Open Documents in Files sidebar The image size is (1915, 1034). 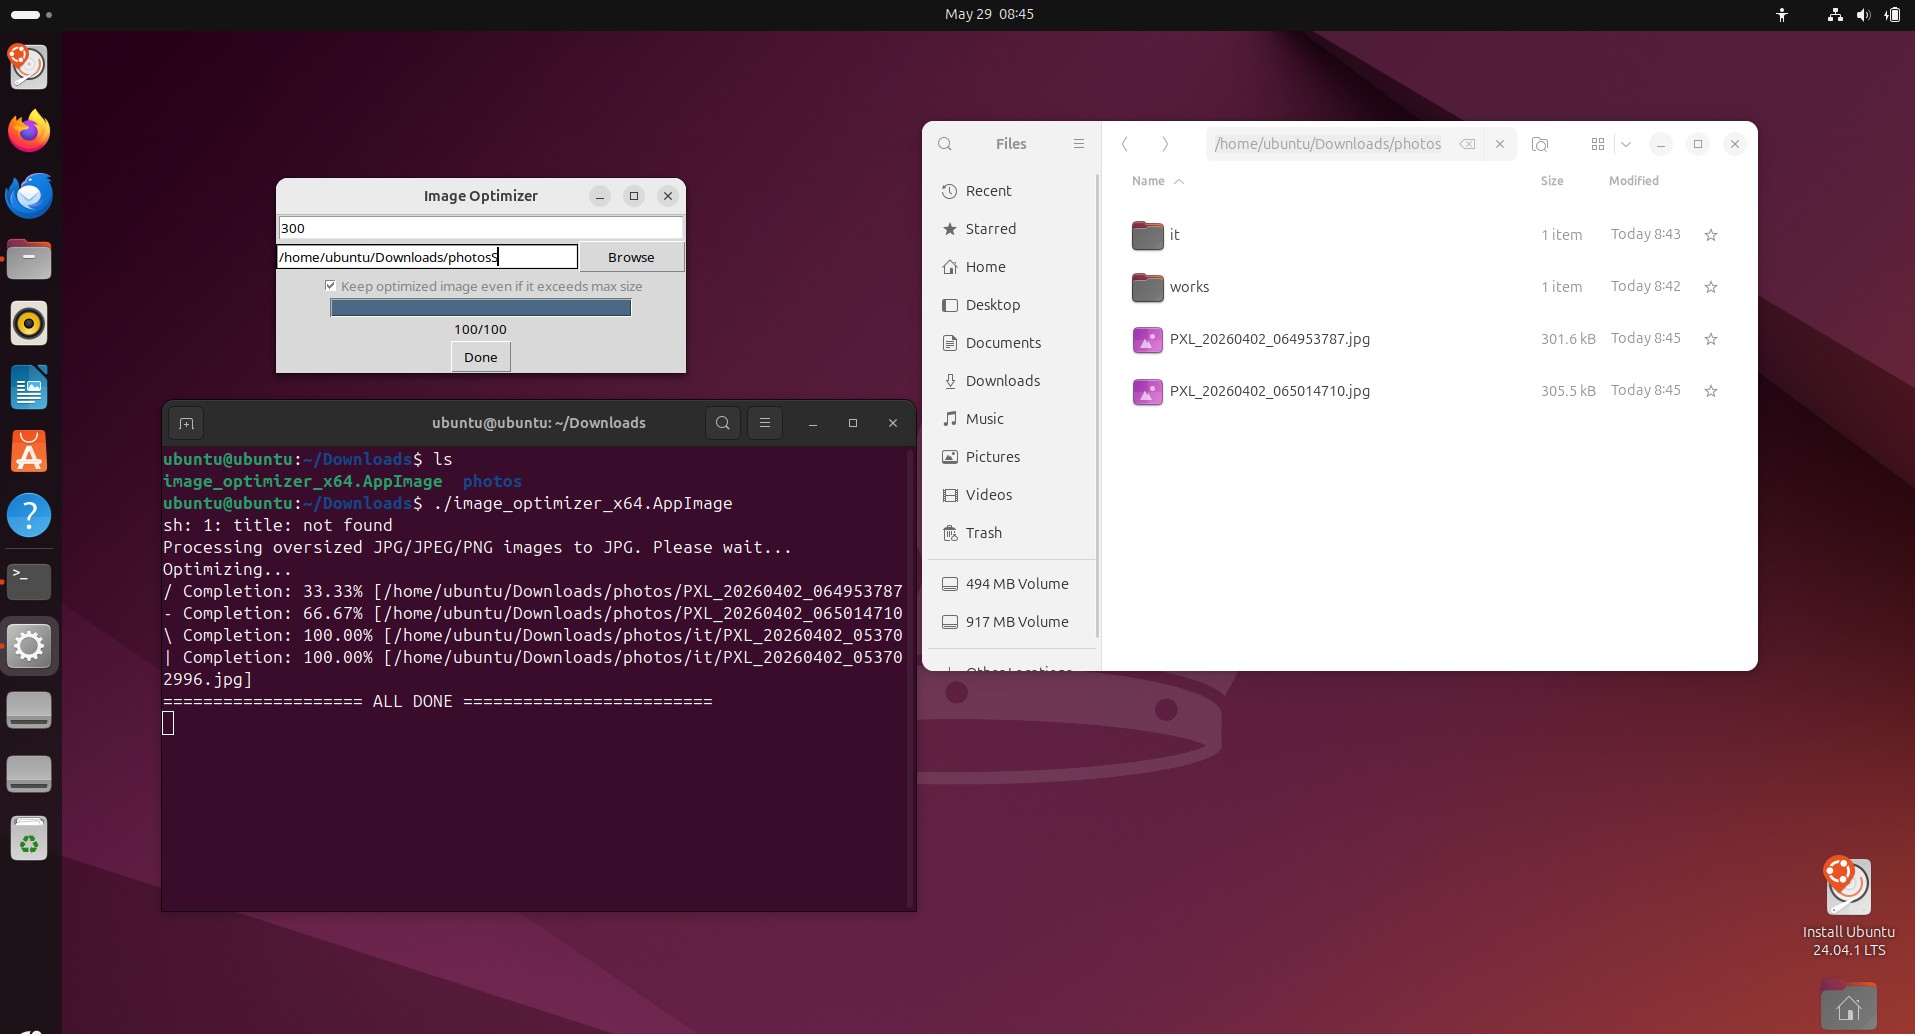[1012, 343]
